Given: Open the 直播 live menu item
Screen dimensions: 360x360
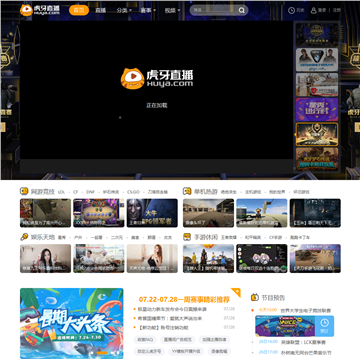Looking at the screenshot, I should point(100,10).
